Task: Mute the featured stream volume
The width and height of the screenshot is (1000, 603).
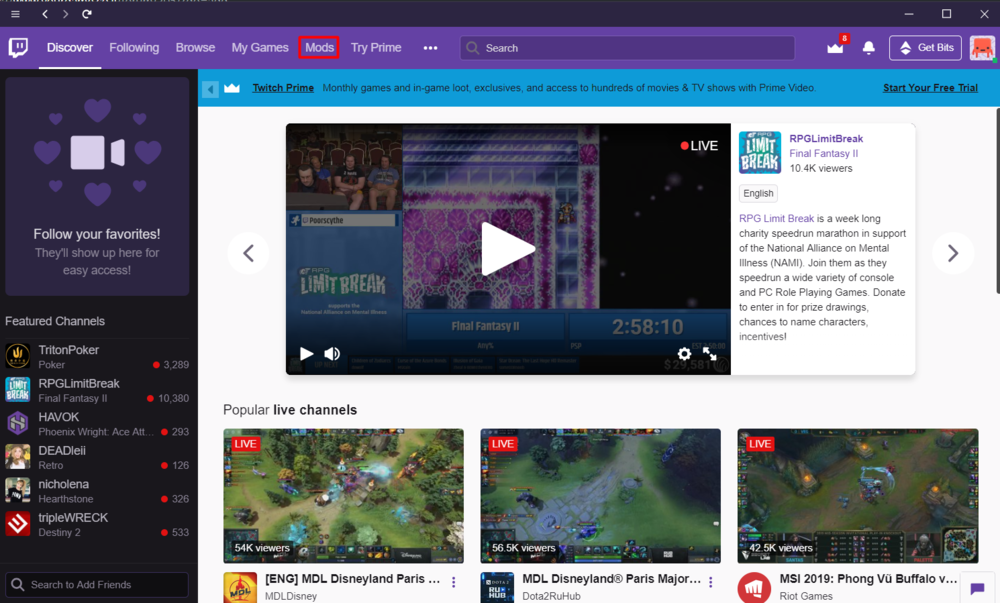Action: coord(332,354)
